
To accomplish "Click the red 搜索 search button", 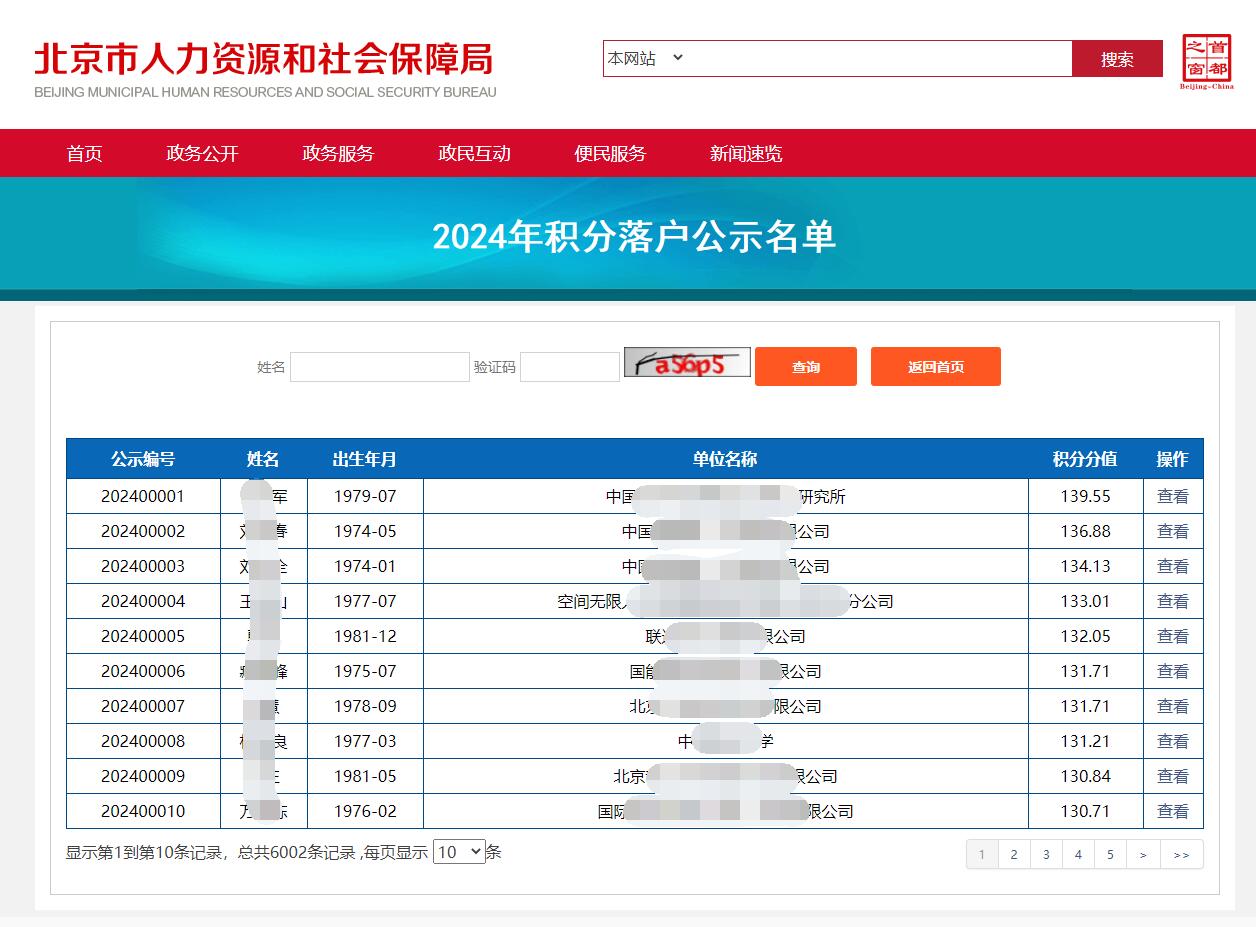I will (x=1117, y=59).
